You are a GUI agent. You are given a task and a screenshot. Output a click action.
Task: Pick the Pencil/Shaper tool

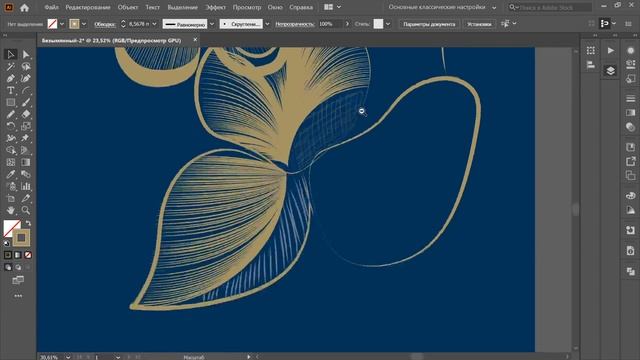11,114
